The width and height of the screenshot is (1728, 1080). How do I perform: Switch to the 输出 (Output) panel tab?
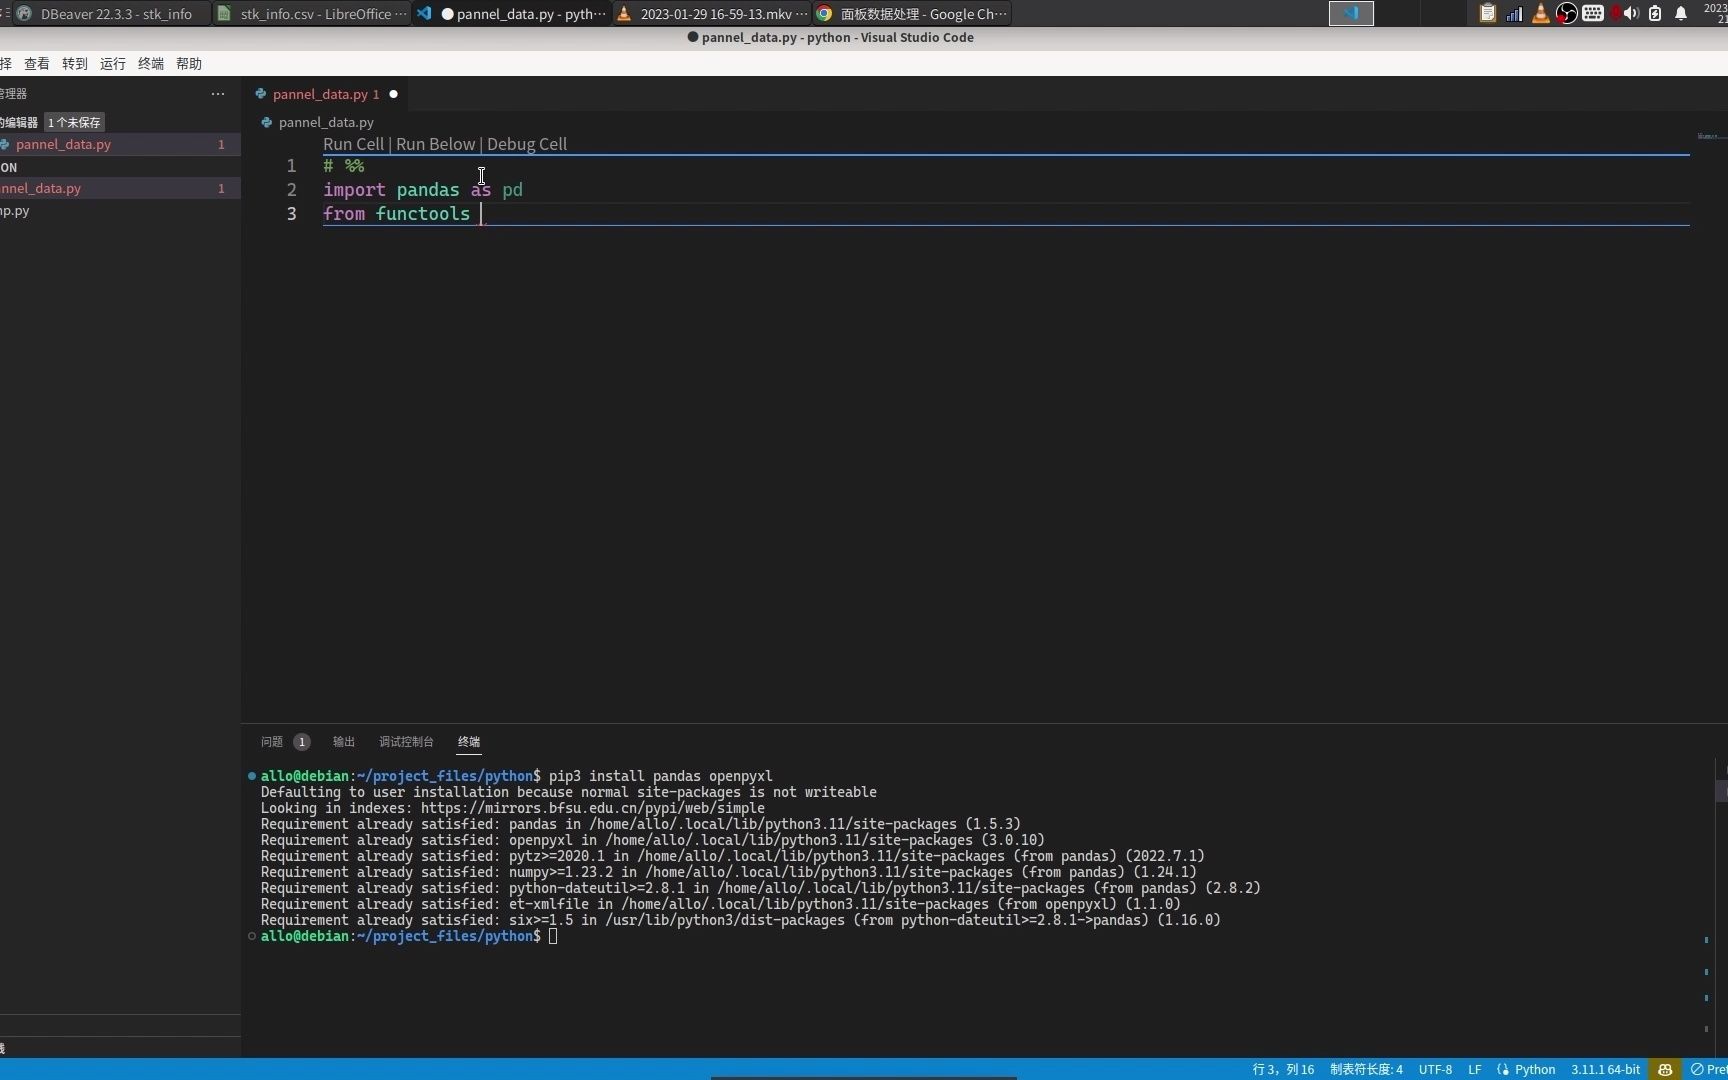[344, 742]
